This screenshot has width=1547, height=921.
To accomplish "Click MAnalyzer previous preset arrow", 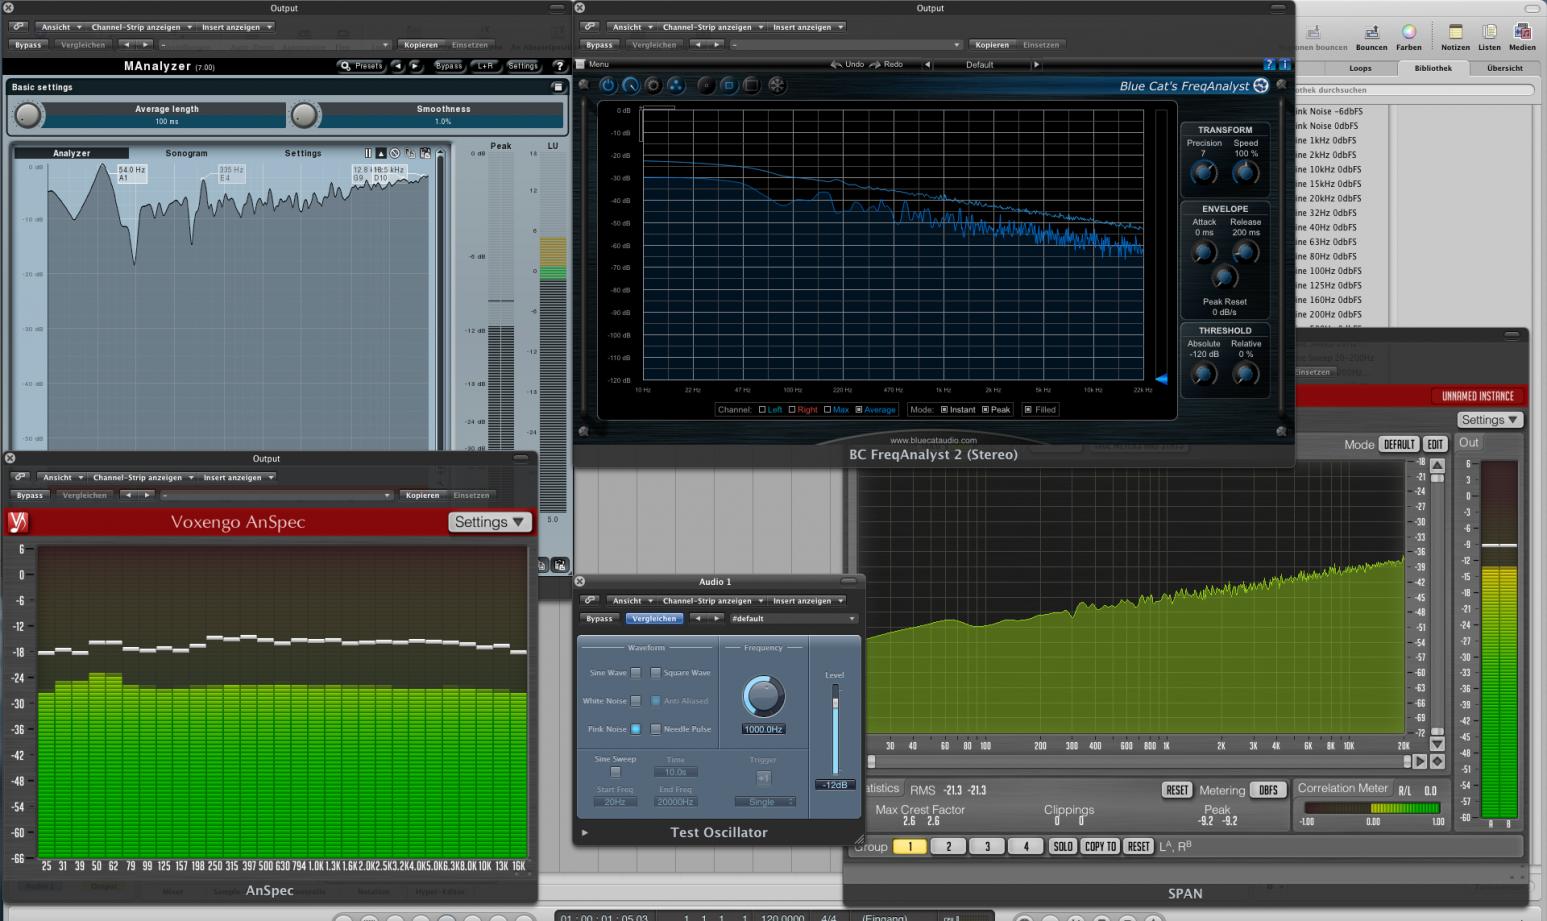I will pos(397,66).
